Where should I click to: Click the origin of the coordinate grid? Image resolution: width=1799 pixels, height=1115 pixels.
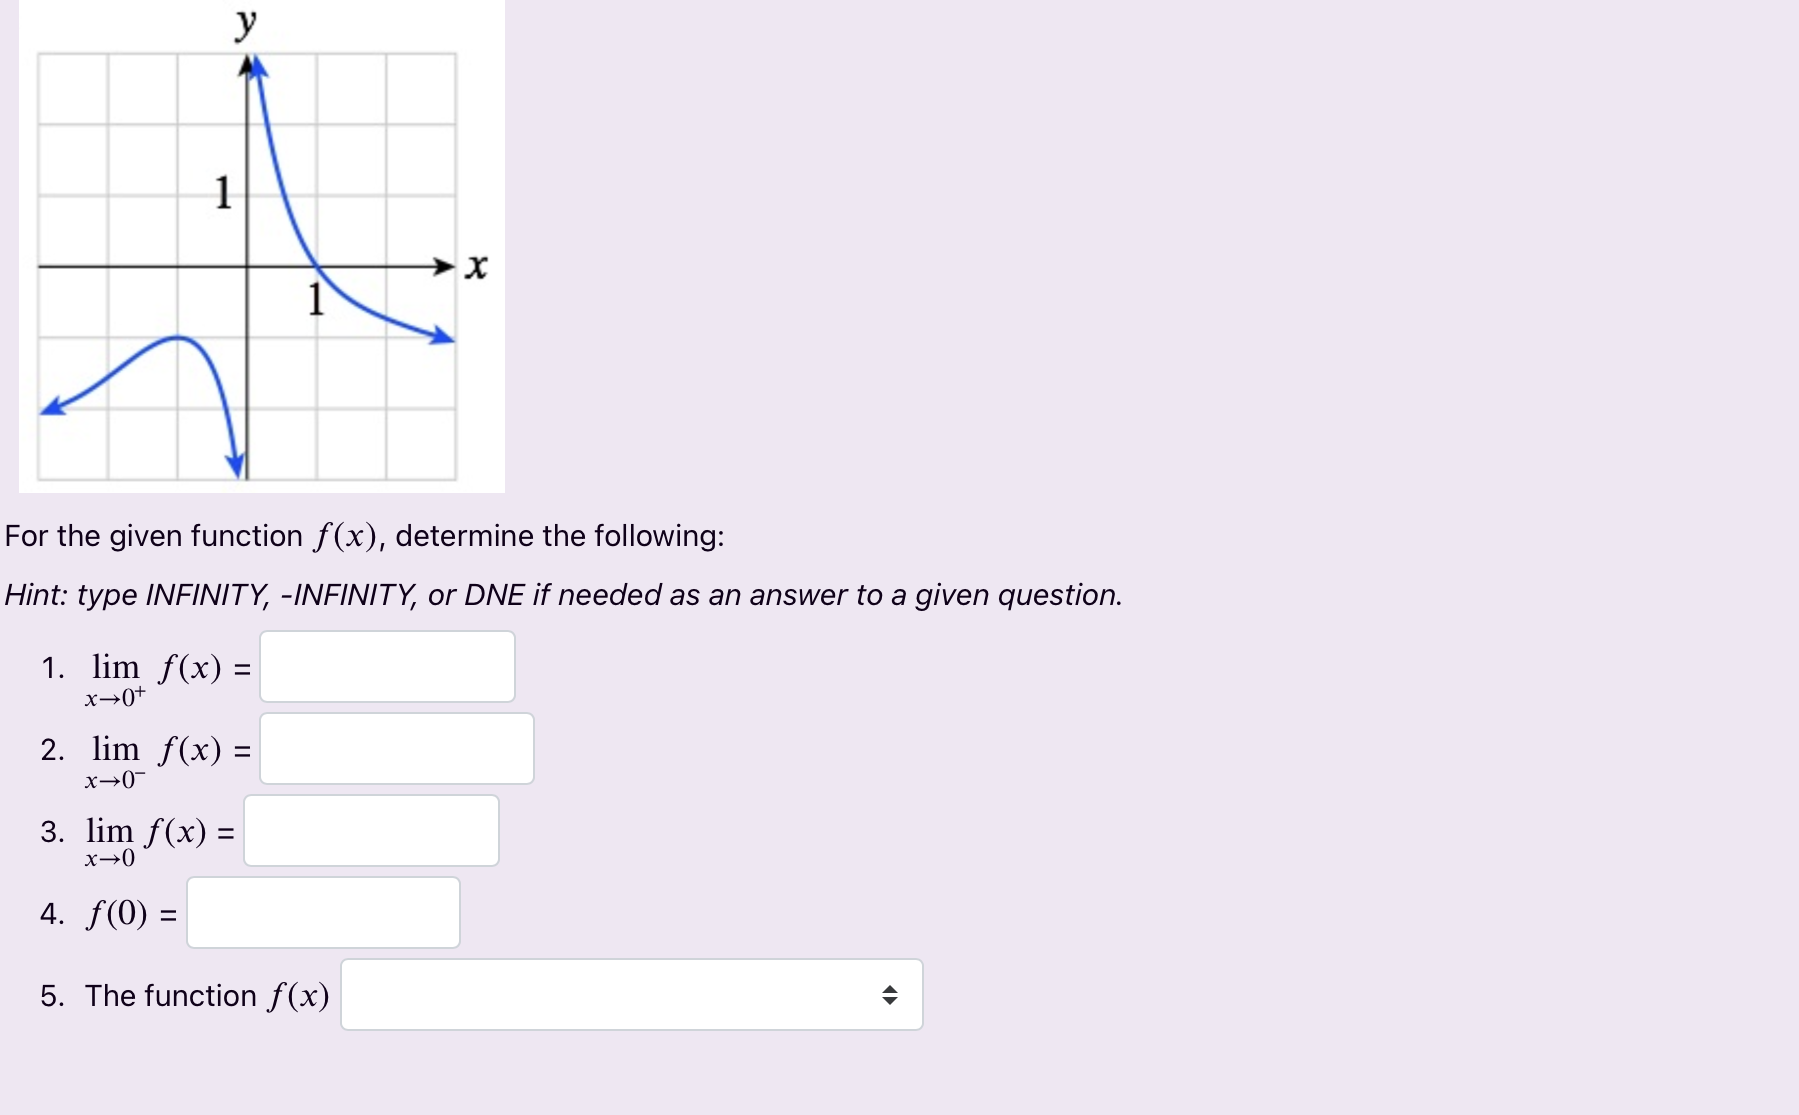[x=247, y=266]
